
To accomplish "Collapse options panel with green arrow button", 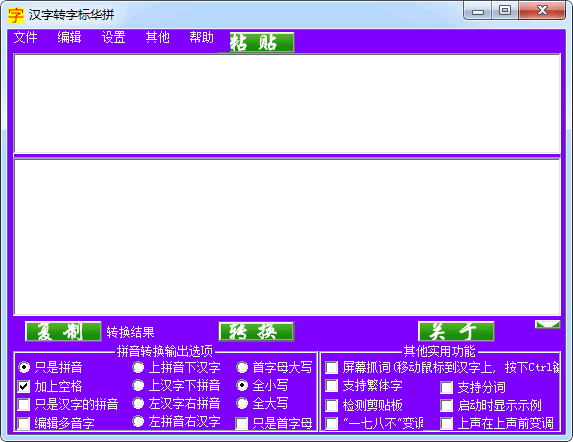I will (x=547, y=324).
